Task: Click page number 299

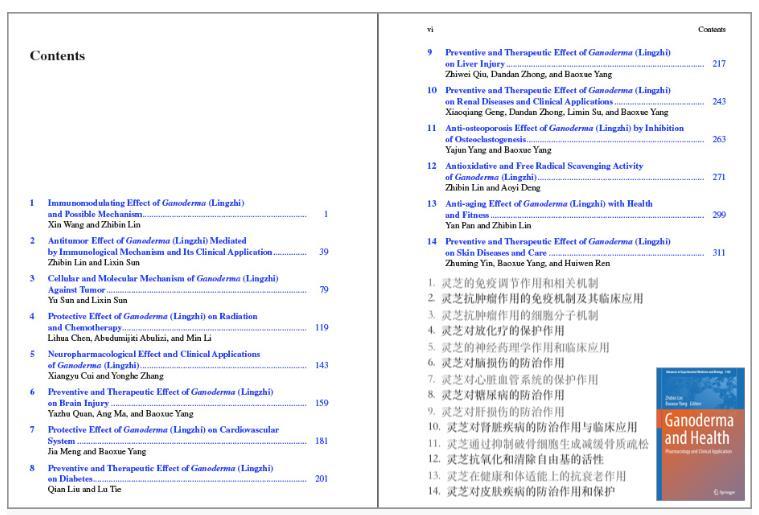Action: (x=719, y=214)
